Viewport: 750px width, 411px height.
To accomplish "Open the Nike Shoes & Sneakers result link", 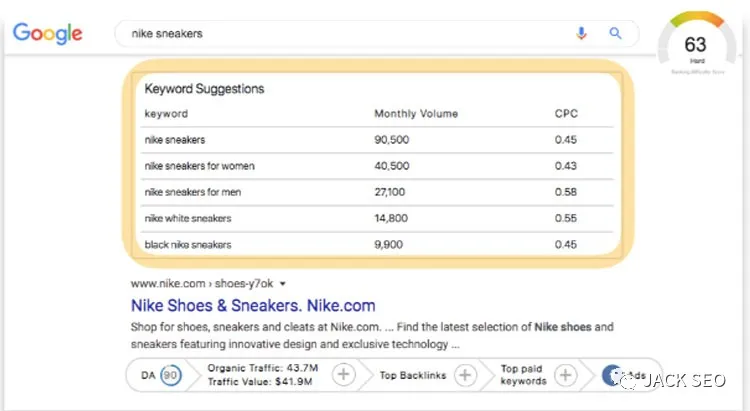I will (x=252, y=304).
